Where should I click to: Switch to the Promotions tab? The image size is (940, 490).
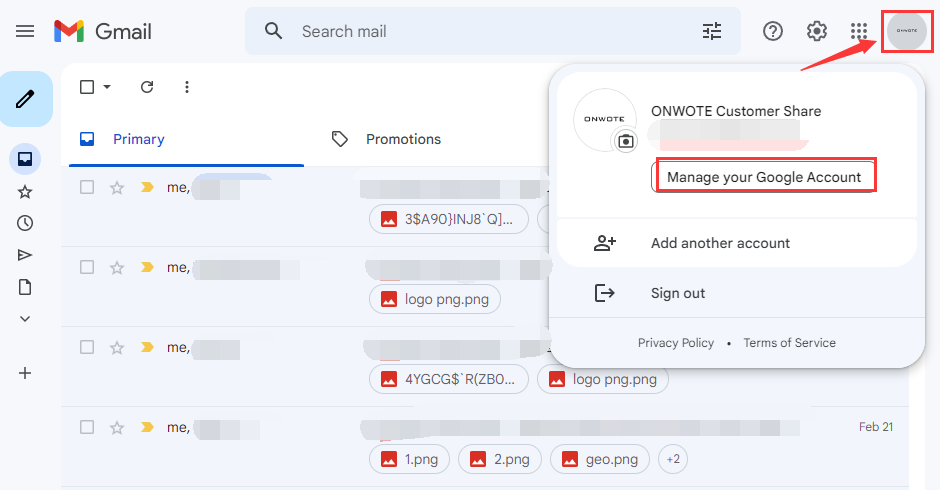tap(402, 139)
